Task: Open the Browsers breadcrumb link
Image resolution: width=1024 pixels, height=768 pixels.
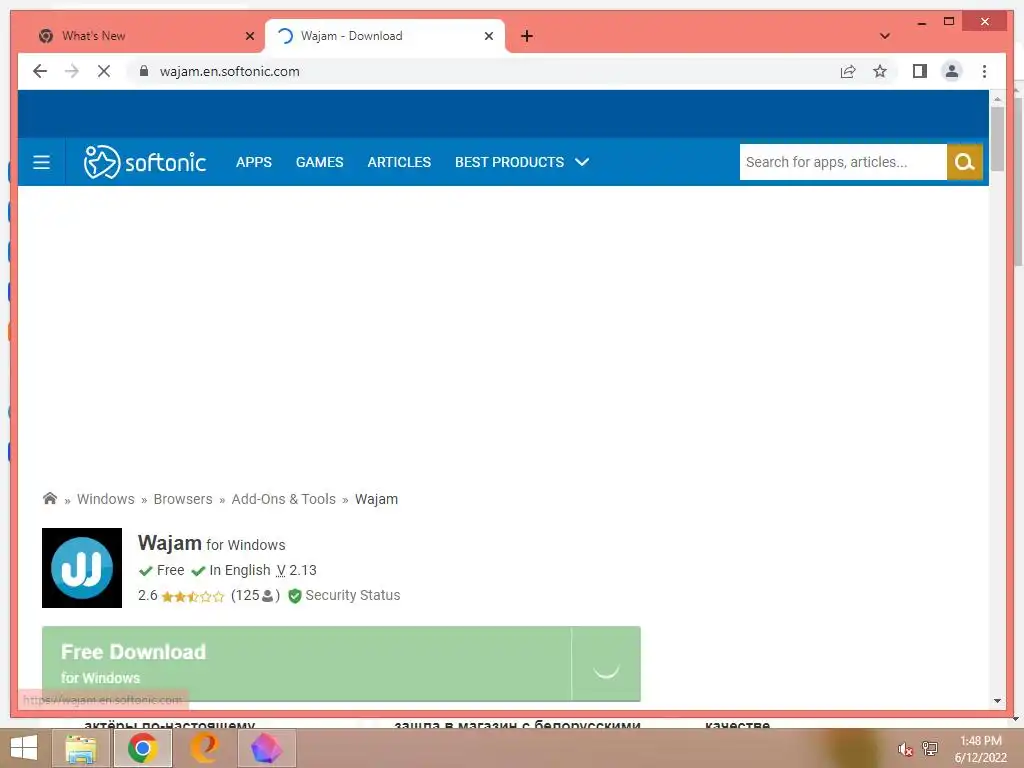Action: [x=183, y=499]
